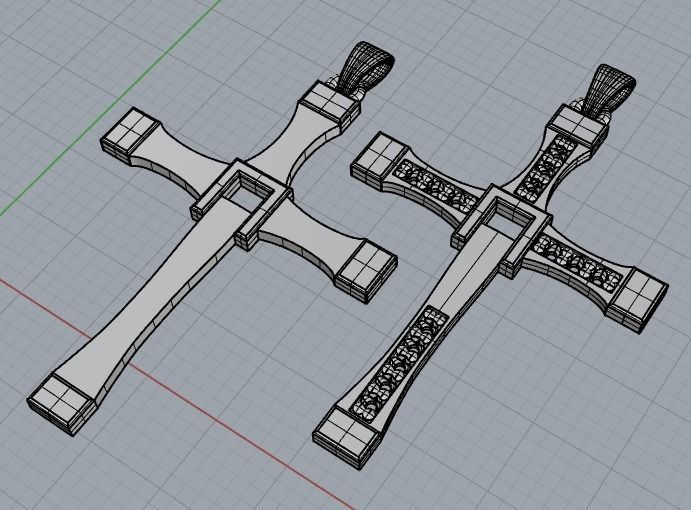Select gem row on gem-set cross's long bottom arm

pos(399,362)
